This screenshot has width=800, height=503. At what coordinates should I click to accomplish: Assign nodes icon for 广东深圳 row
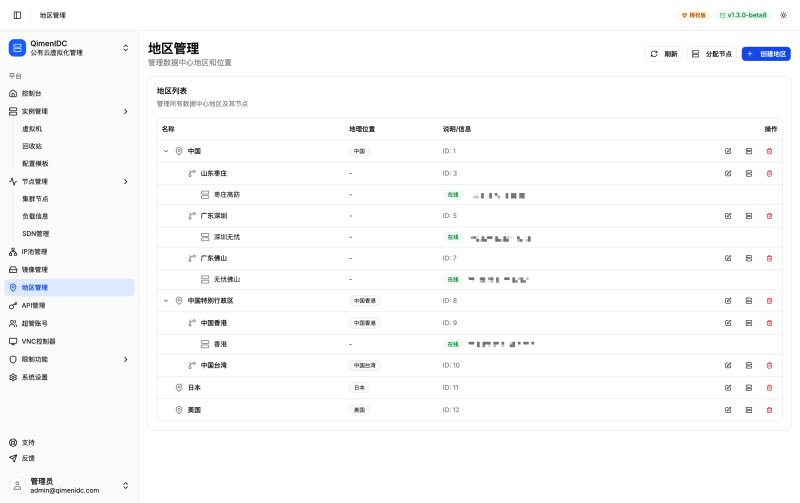point(749,216)
